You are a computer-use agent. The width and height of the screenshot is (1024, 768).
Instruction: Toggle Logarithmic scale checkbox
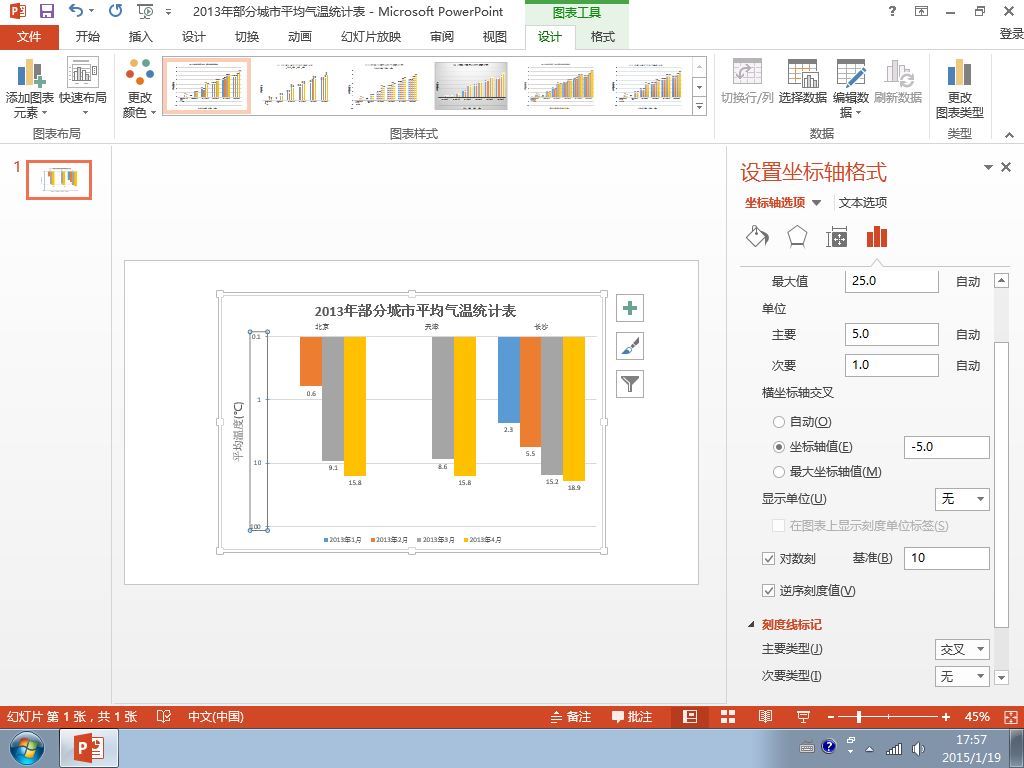pos(769,558)
